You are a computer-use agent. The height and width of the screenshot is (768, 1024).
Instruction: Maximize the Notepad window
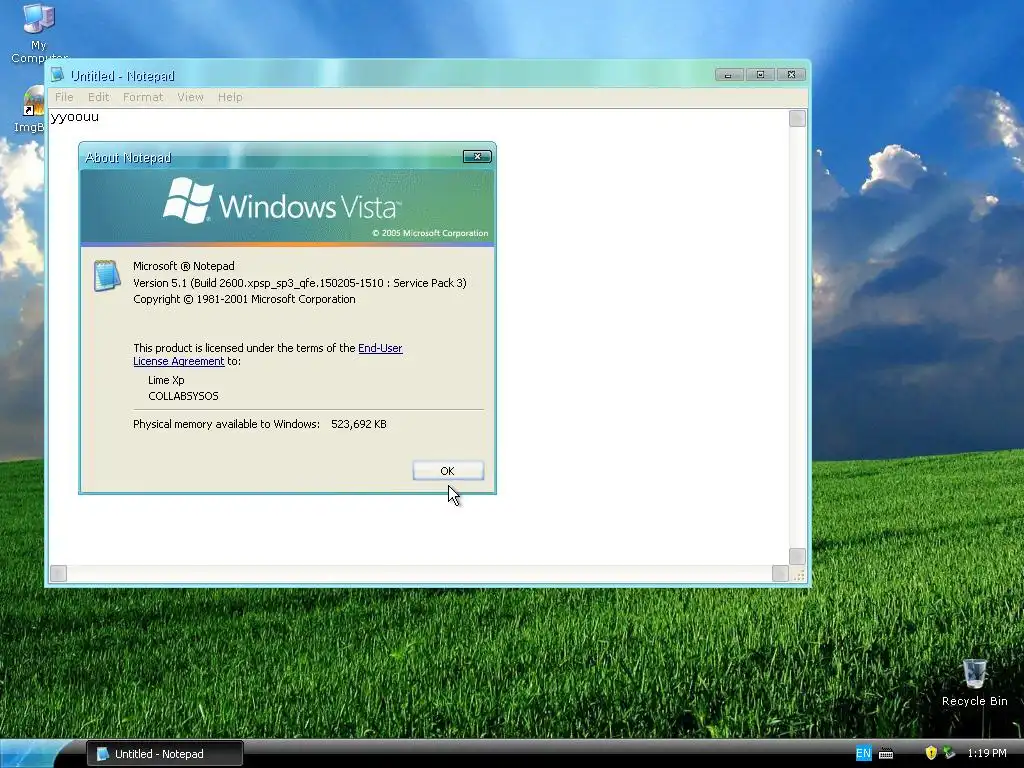[x=760, y=75]
